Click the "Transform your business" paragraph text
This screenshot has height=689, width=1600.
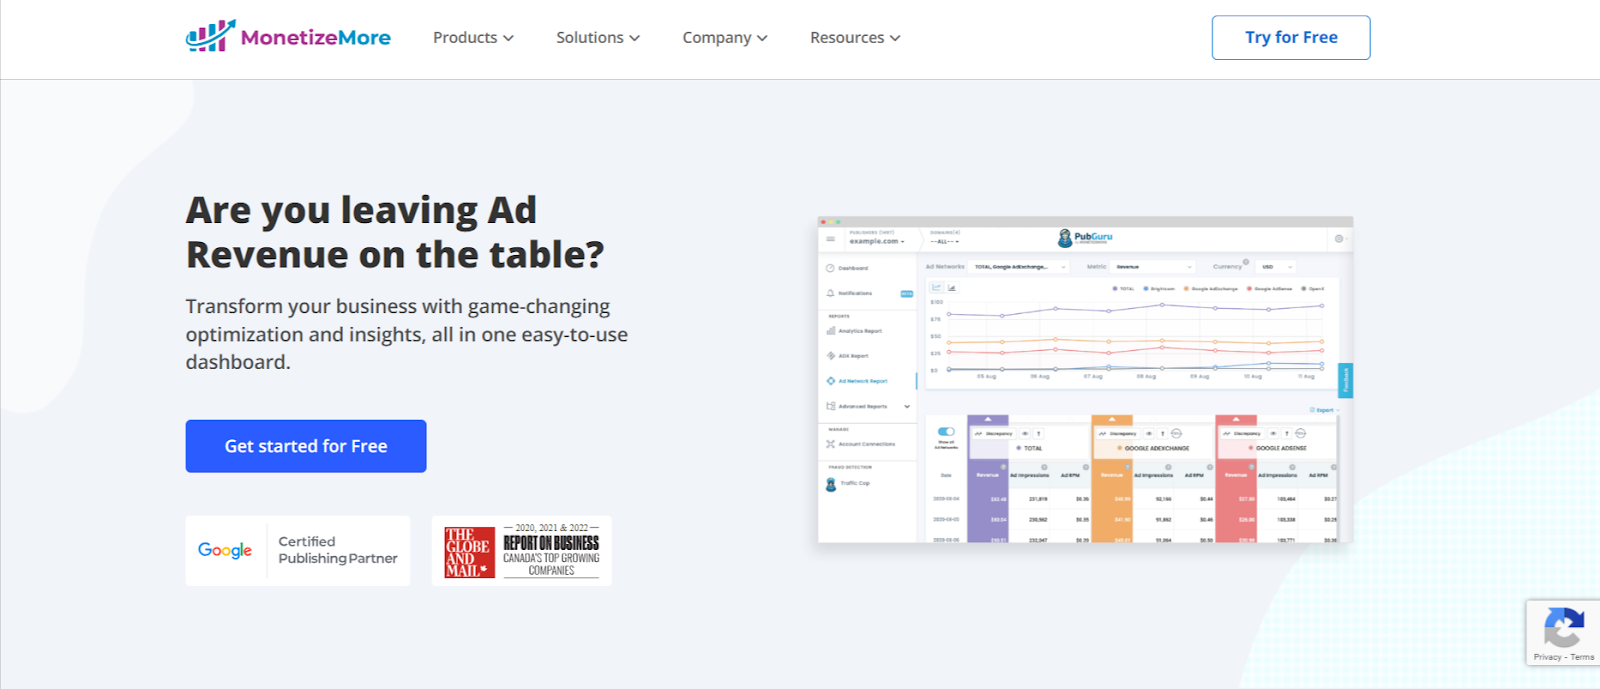point(407,334)
